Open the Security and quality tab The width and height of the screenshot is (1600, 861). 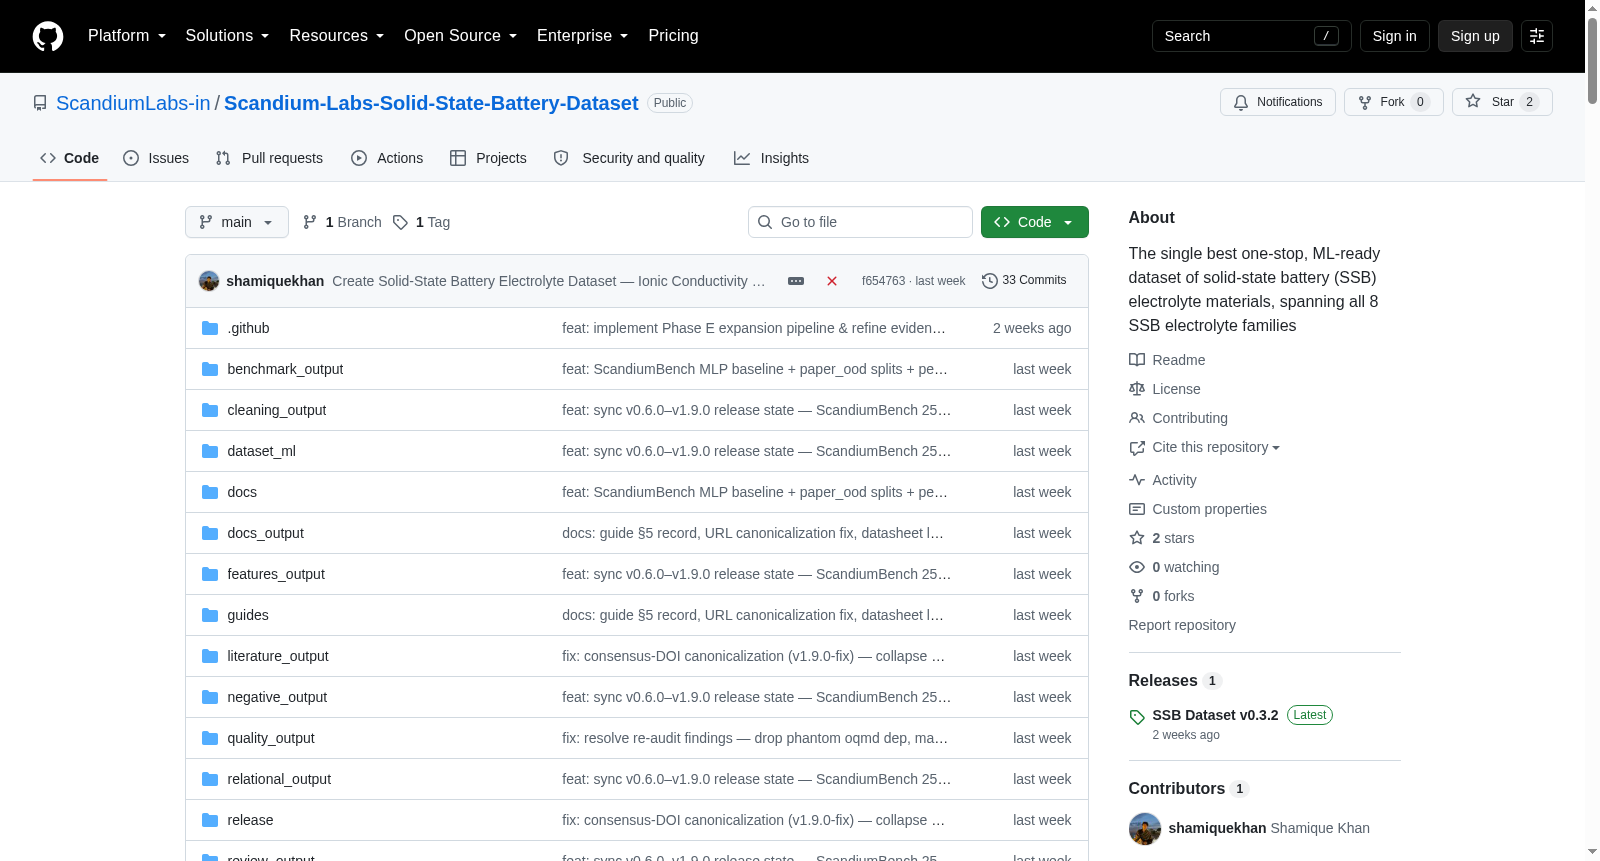629,158
